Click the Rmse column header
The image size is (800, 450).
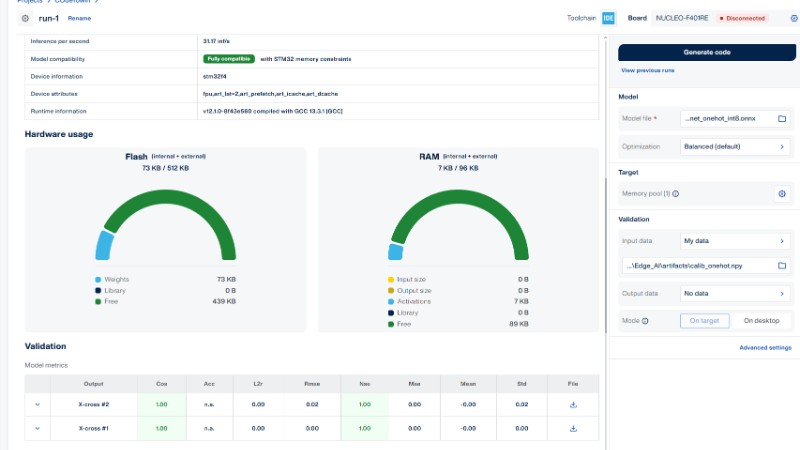(312, 384)
